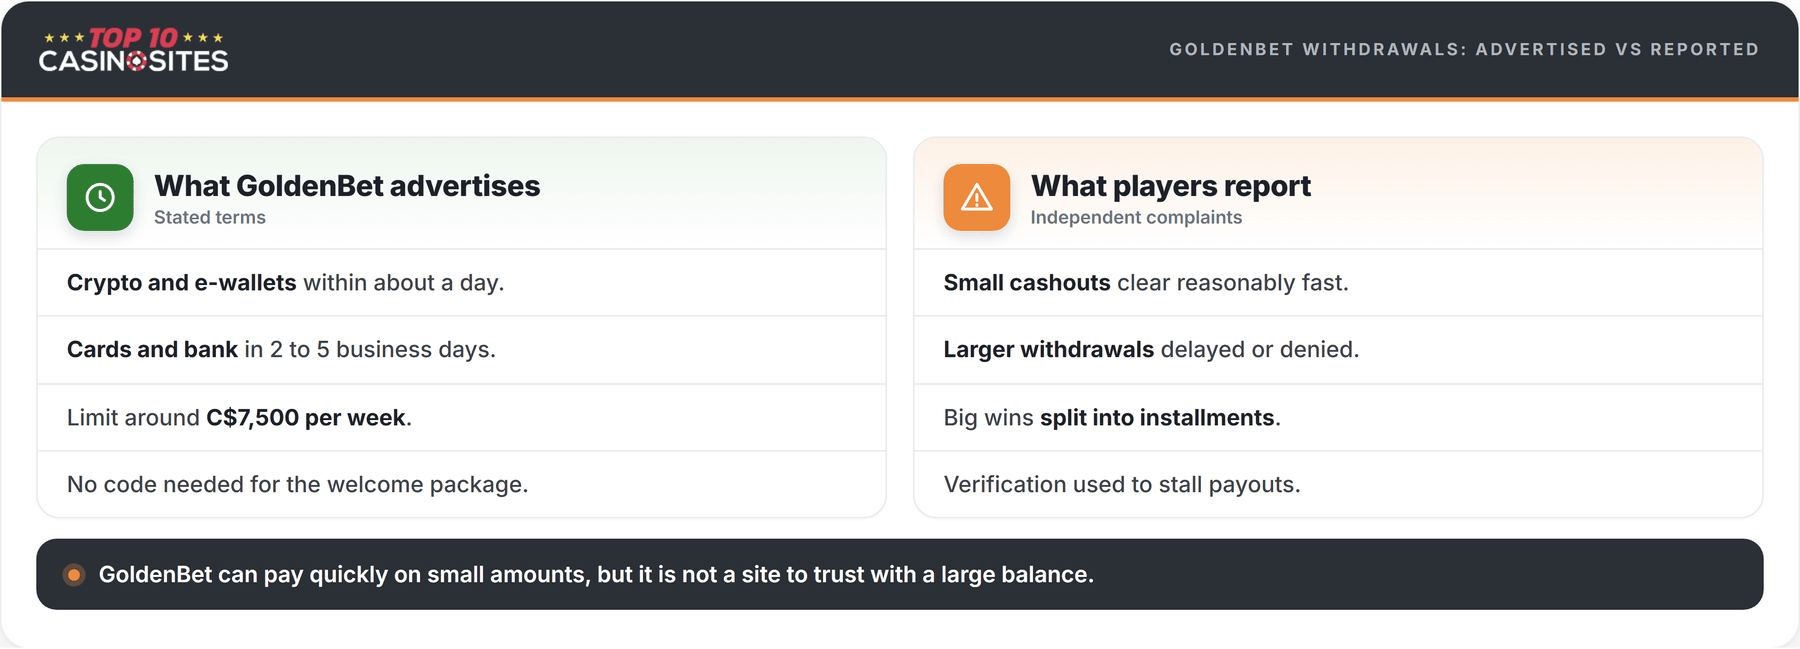Image resolution: width=1800 pixels, height=649 pixels.
Task: Select 'Small cashouts clear reasonably fast' row
Action: click(1338, 283)
